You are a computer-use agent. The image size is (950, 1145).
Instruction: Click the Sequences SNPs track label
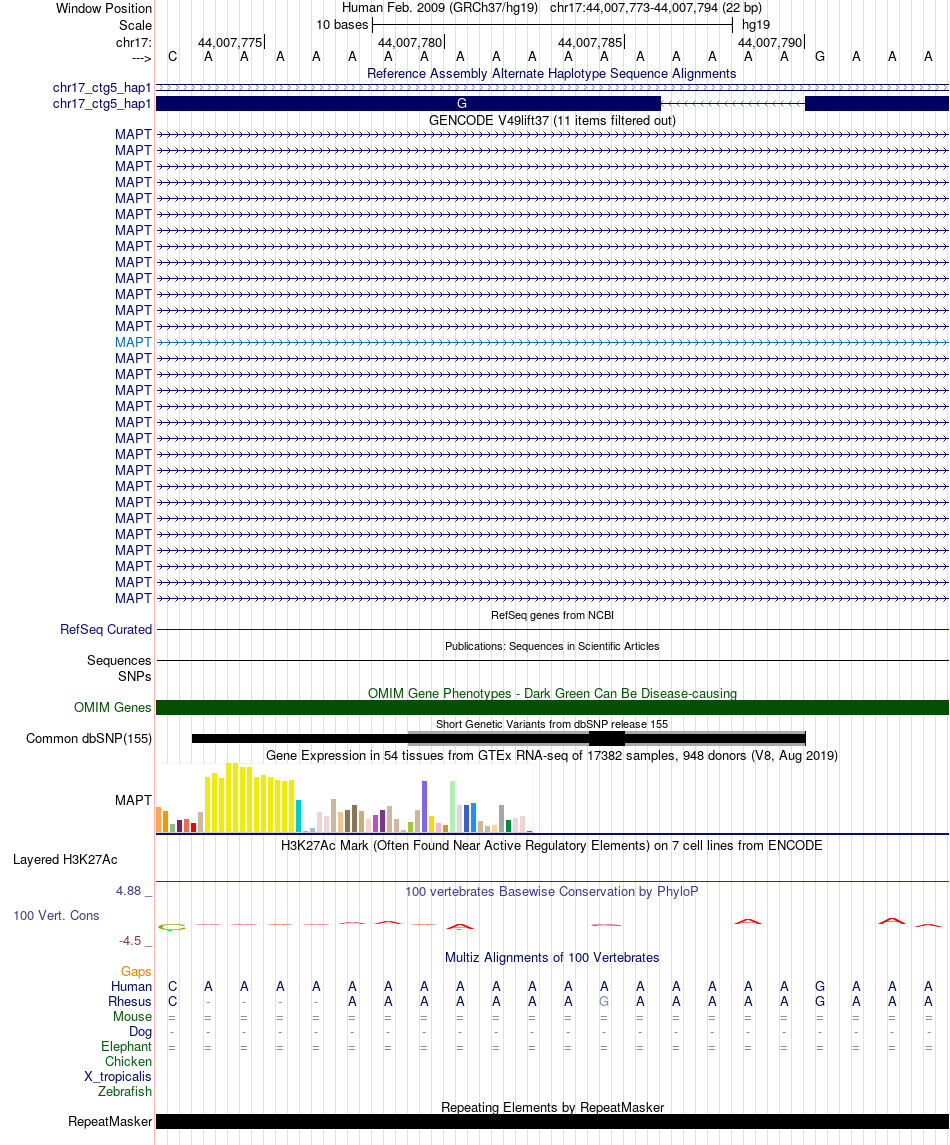[119, 668]
